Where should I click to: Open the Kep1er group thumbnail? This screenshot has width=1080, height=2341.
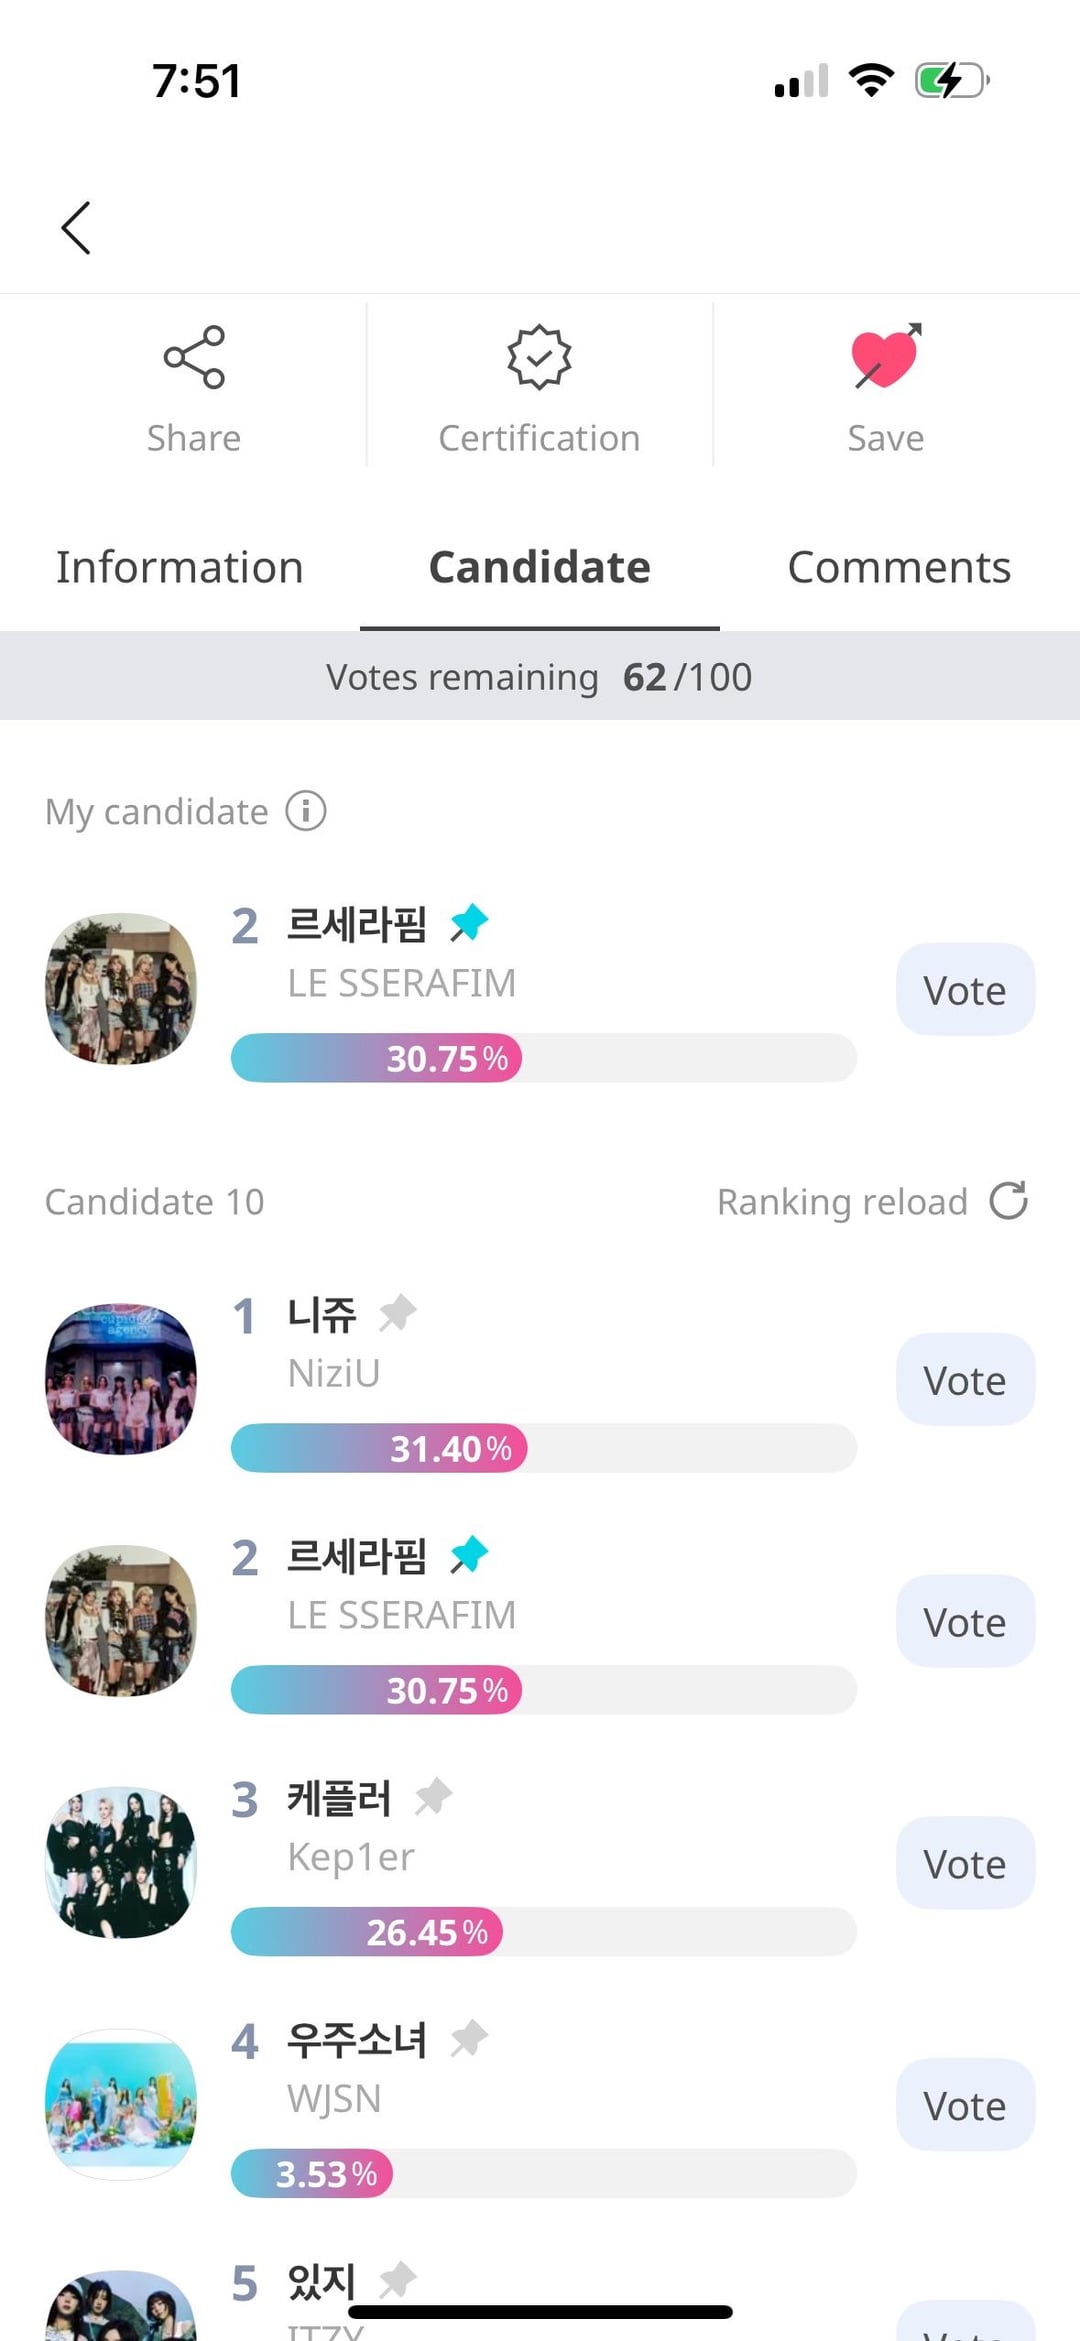[x=121, y=1862]
